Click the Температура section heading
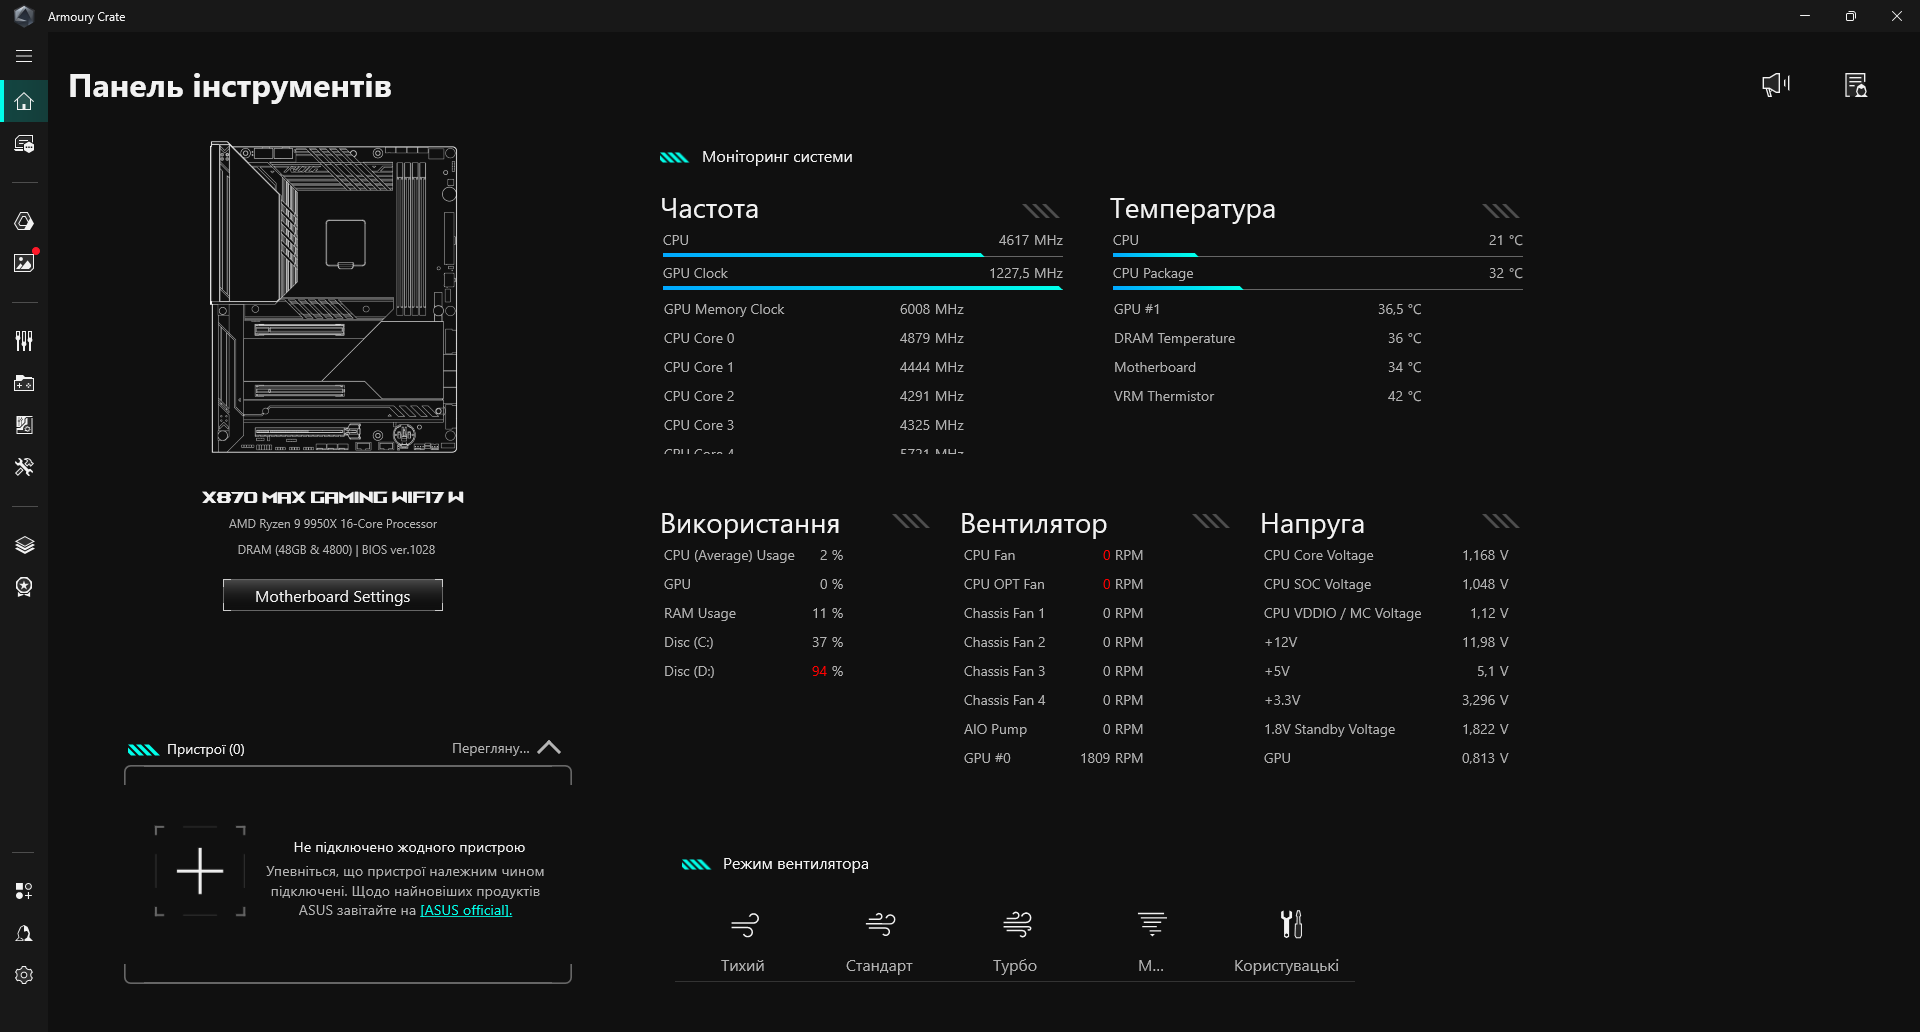This screenshot has width=1920, height=1032. tap(1192, 209)
